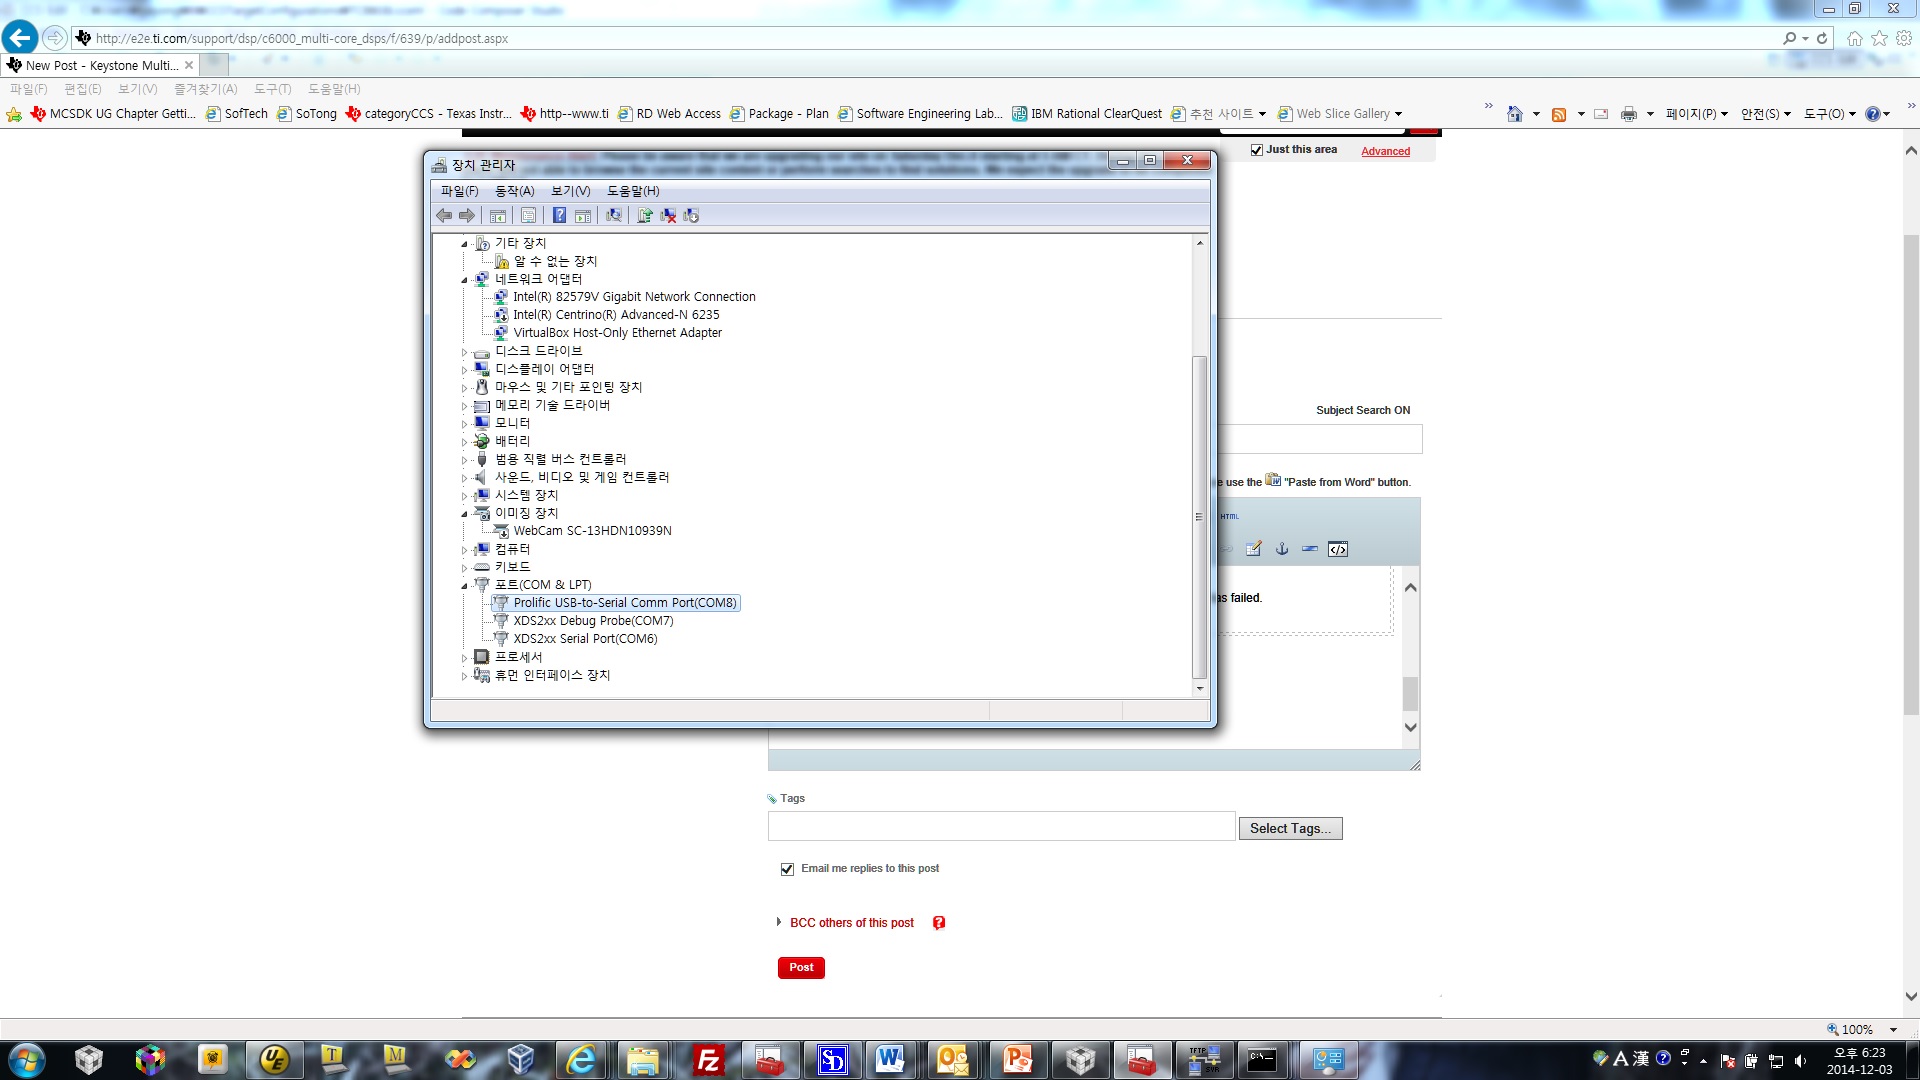Click the show/hide console tree icon
Screen dimensions: 1920x1080
498,215
